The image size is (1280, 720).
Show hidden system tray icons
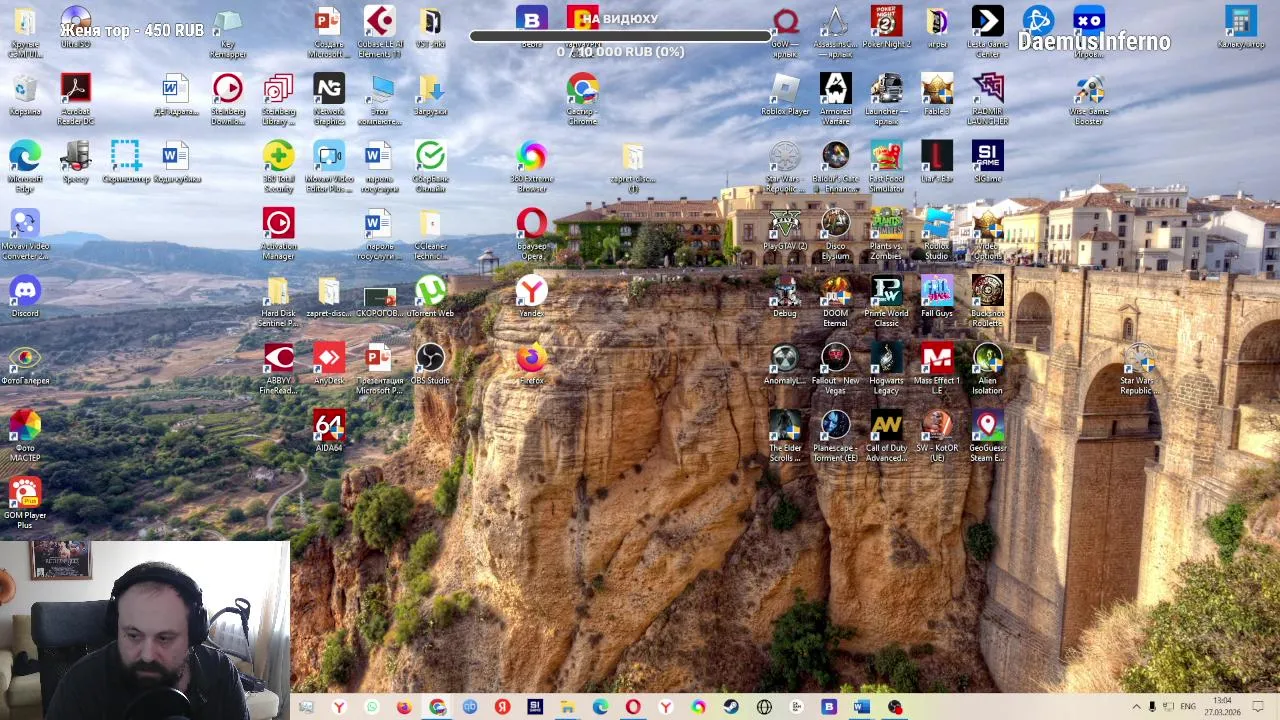pyautogui.click(x=1136, y=707)
